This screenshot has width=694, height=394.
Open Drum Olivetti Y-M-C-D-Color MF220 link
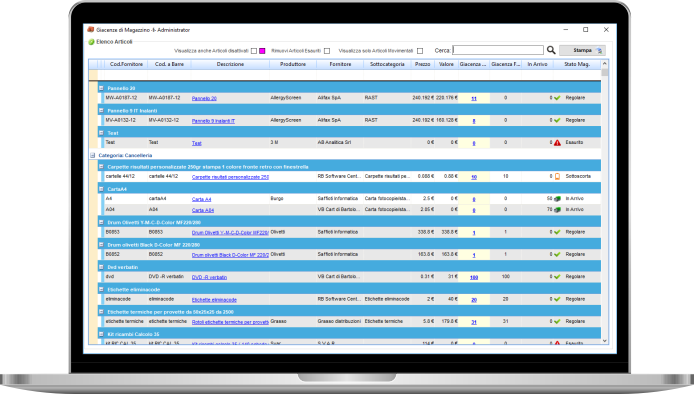(230, 232)
